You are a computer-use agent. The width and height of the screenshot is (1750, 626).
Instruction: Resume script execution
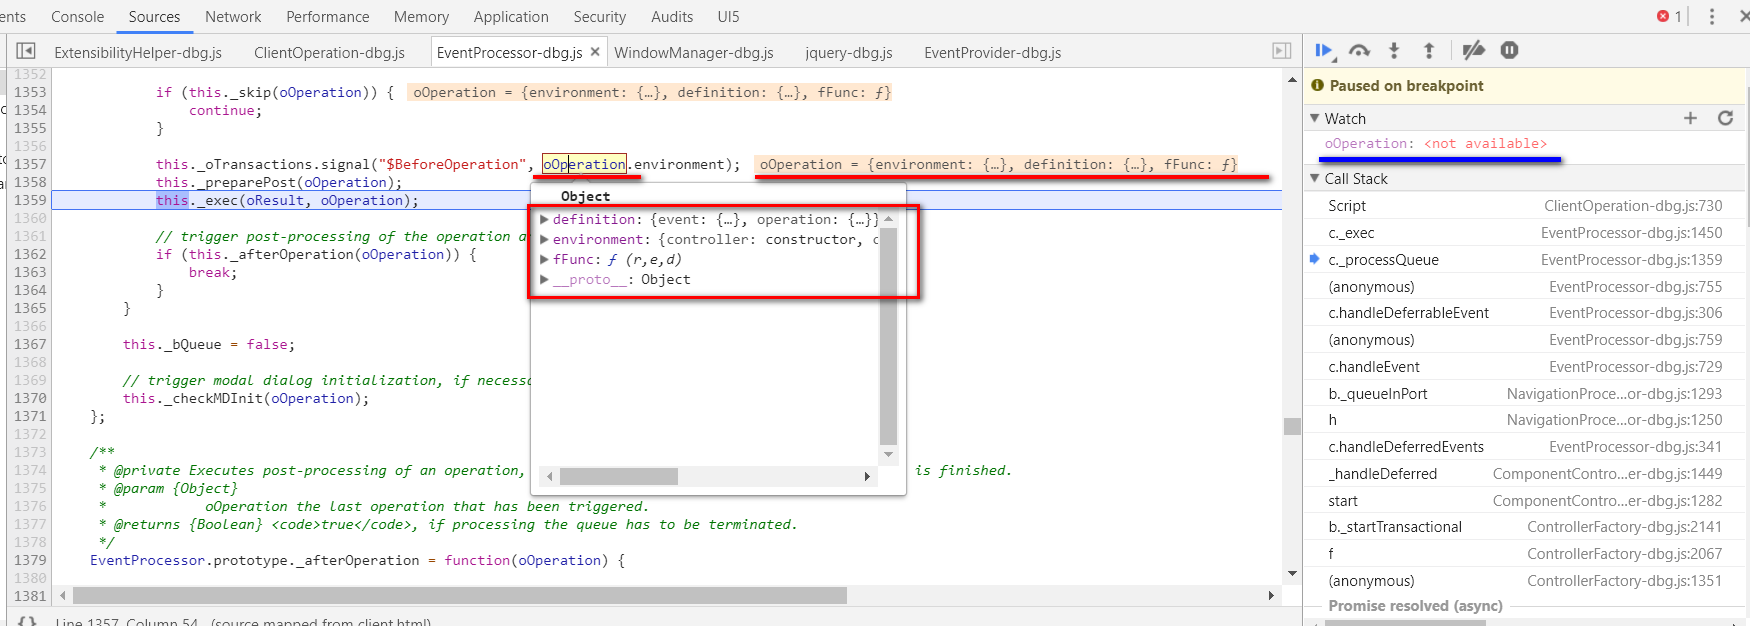[x=1324, y=51]
